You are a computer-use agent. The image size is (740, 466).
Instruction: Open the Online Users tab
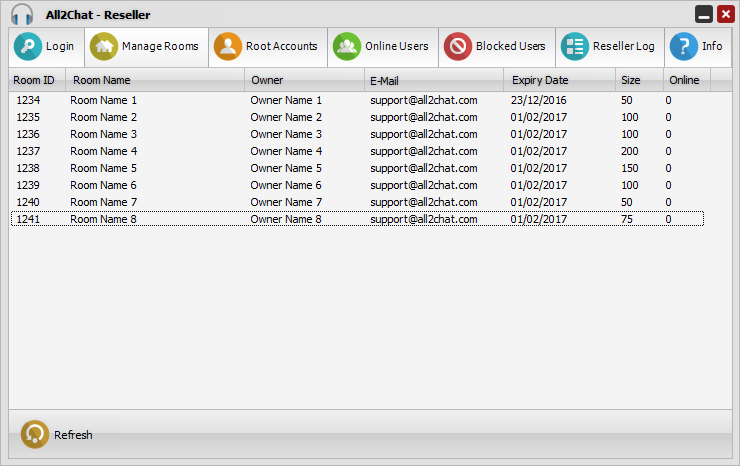pos(384,47)
